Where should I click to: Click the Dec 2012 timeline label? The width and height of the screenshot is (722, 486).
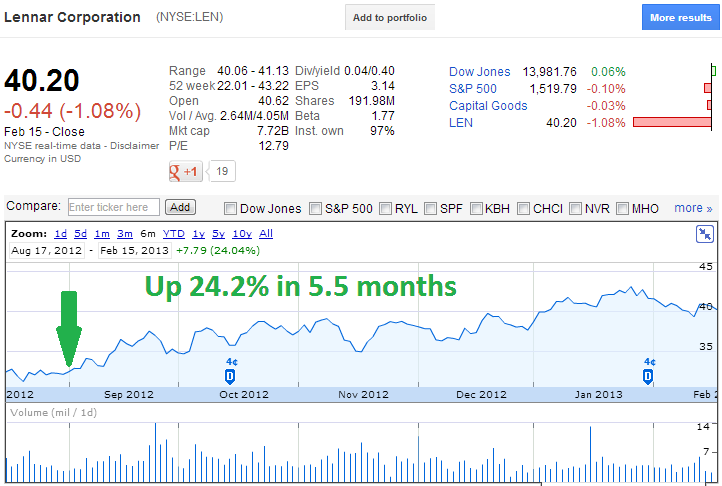[481, 395]
